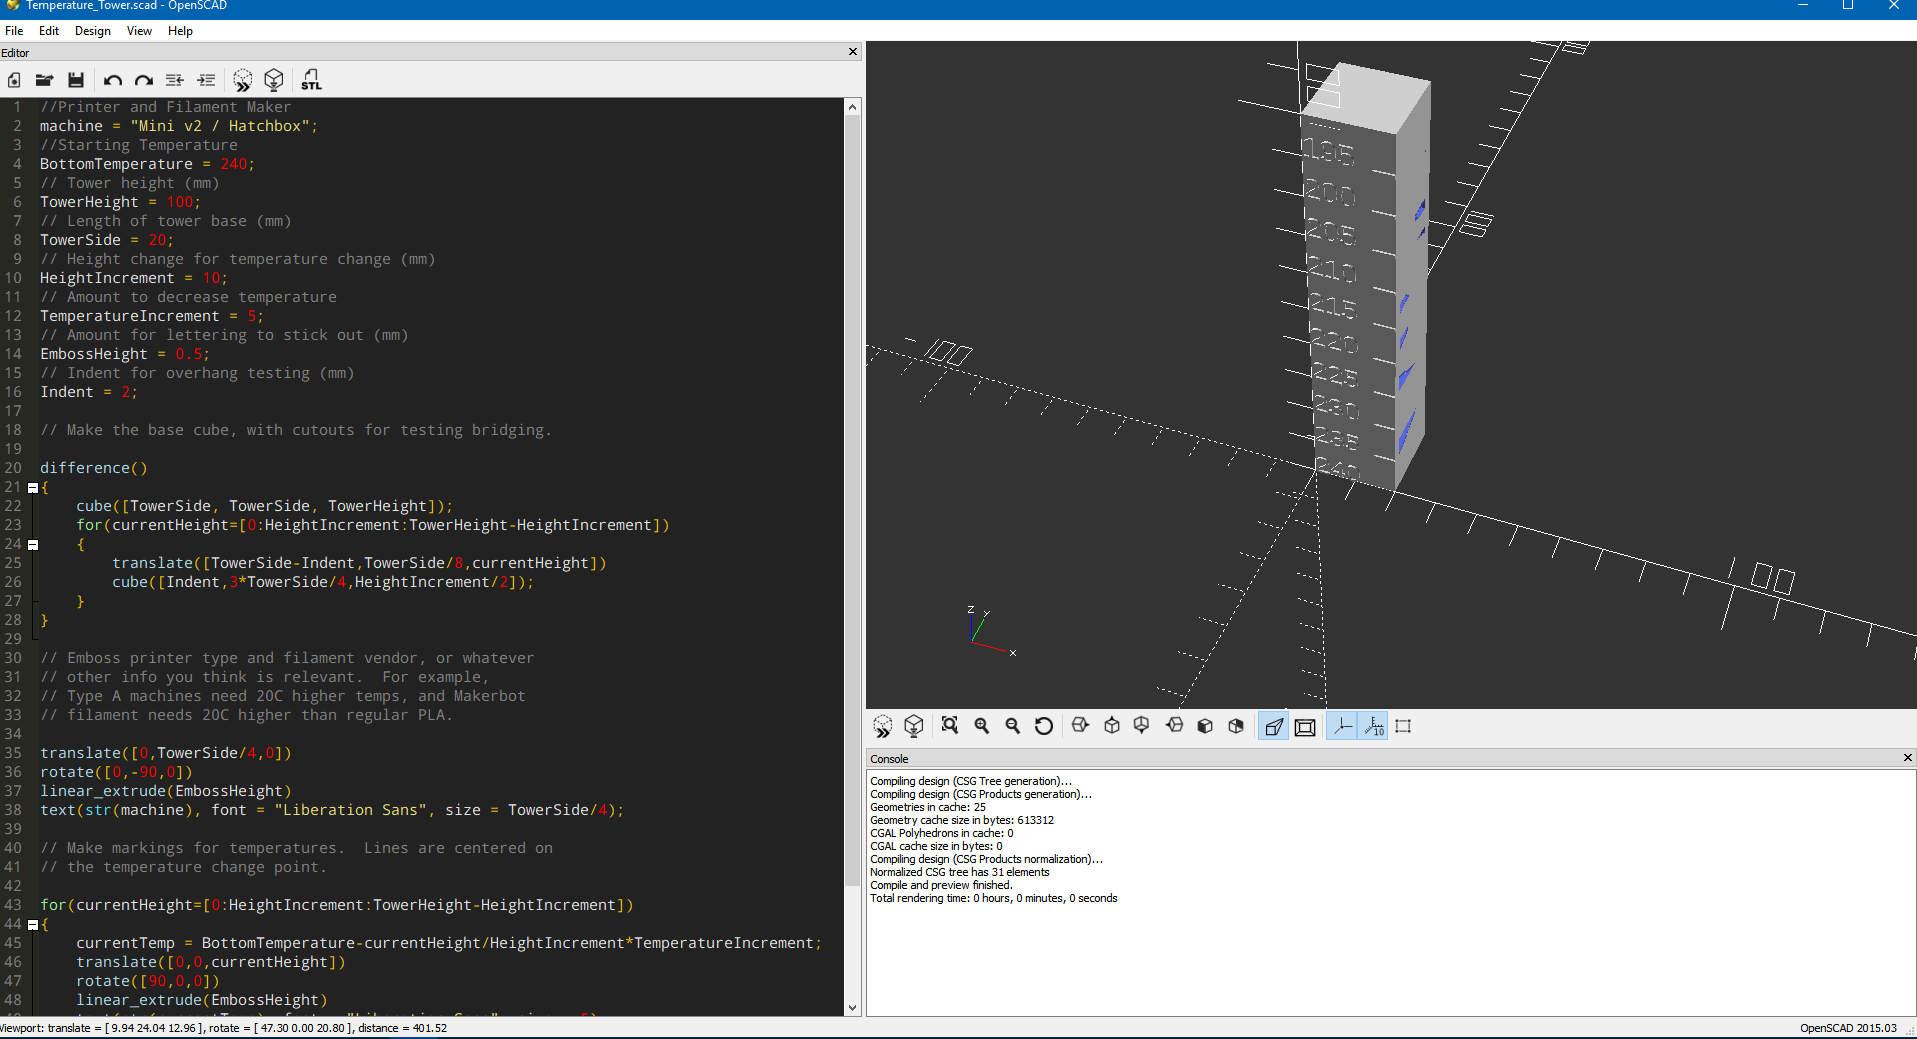
Task: Open the File menu
Action: click(14, 31)
